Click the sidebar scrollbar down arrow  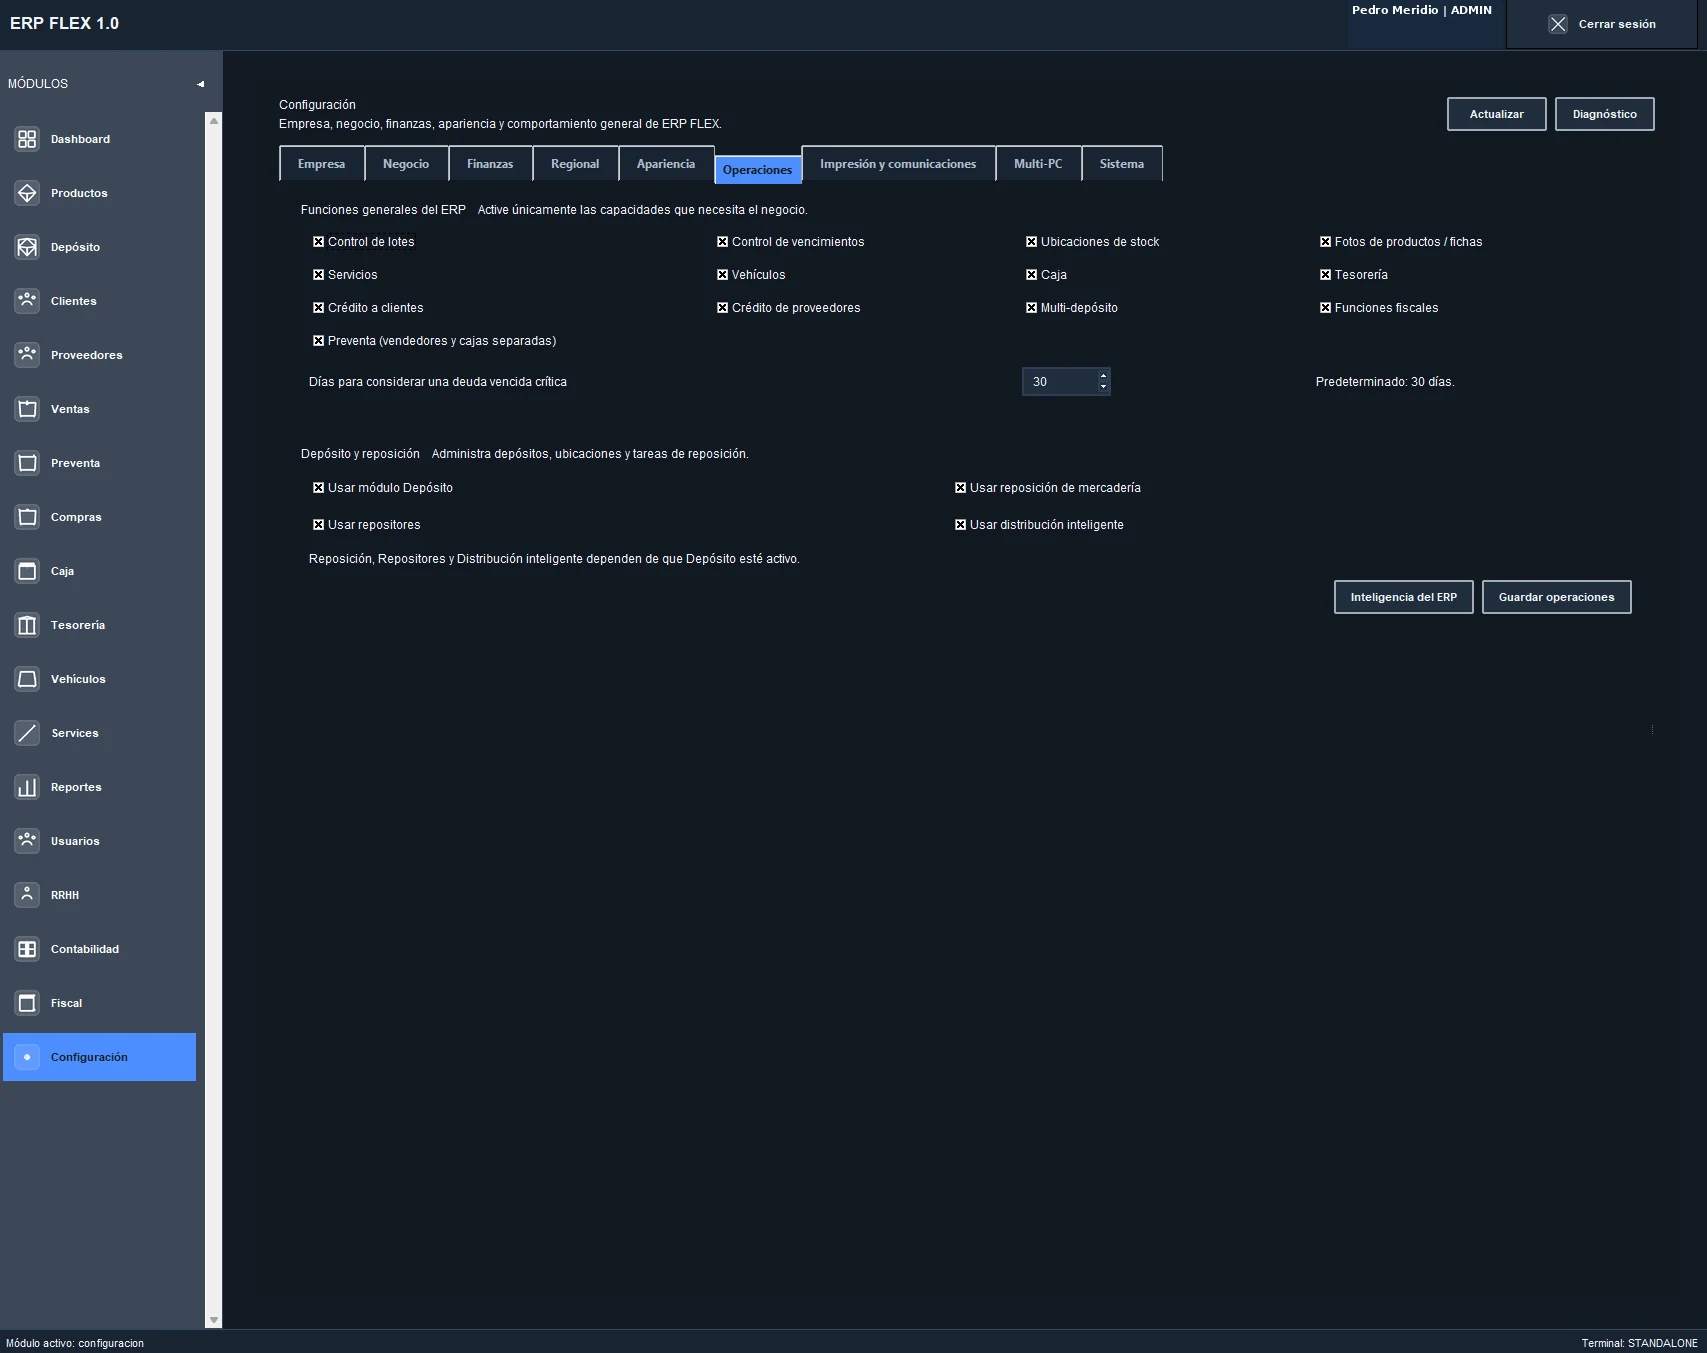[x=213, y=1320]
